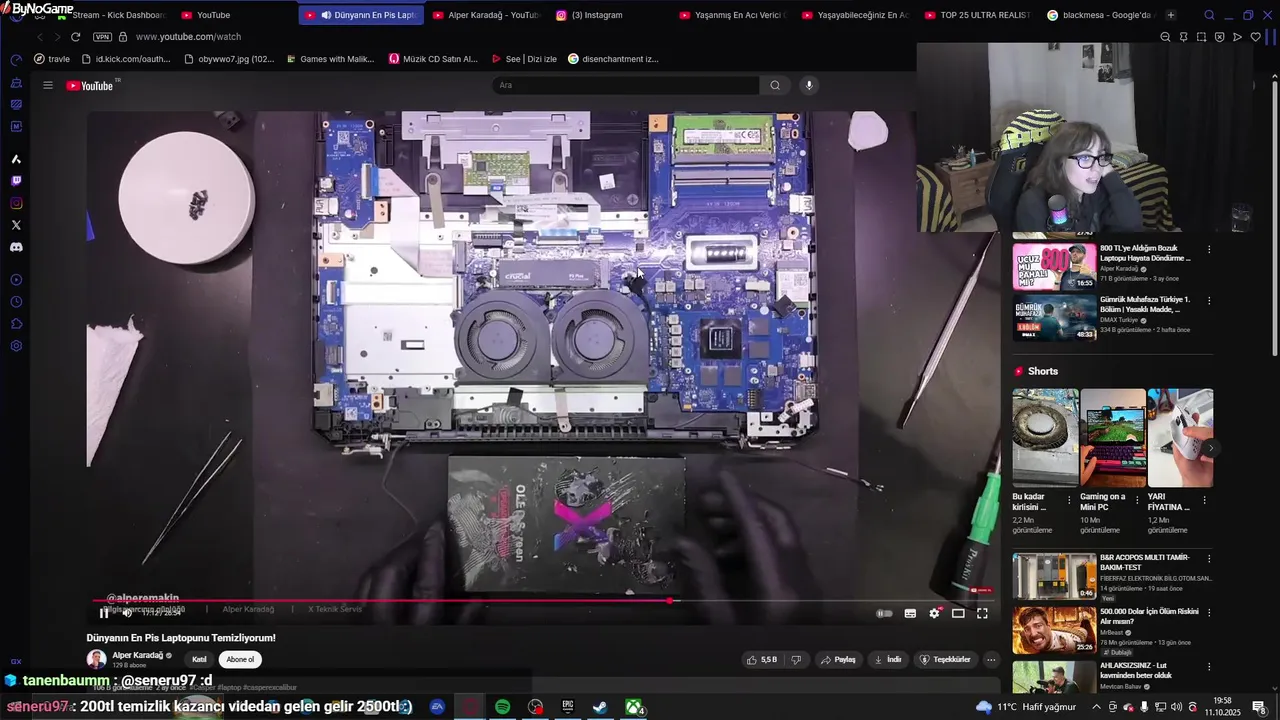Open Xbox app from the taskbar
1280x720 pixels.
(633, 707)
